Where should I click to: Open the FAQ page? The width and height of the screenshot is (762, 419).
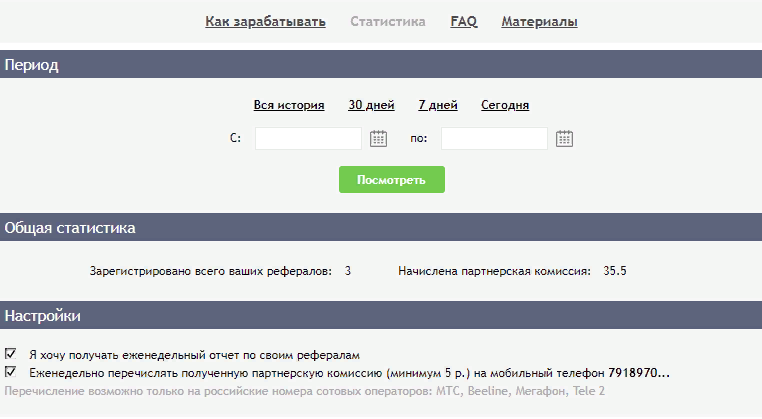463,21
